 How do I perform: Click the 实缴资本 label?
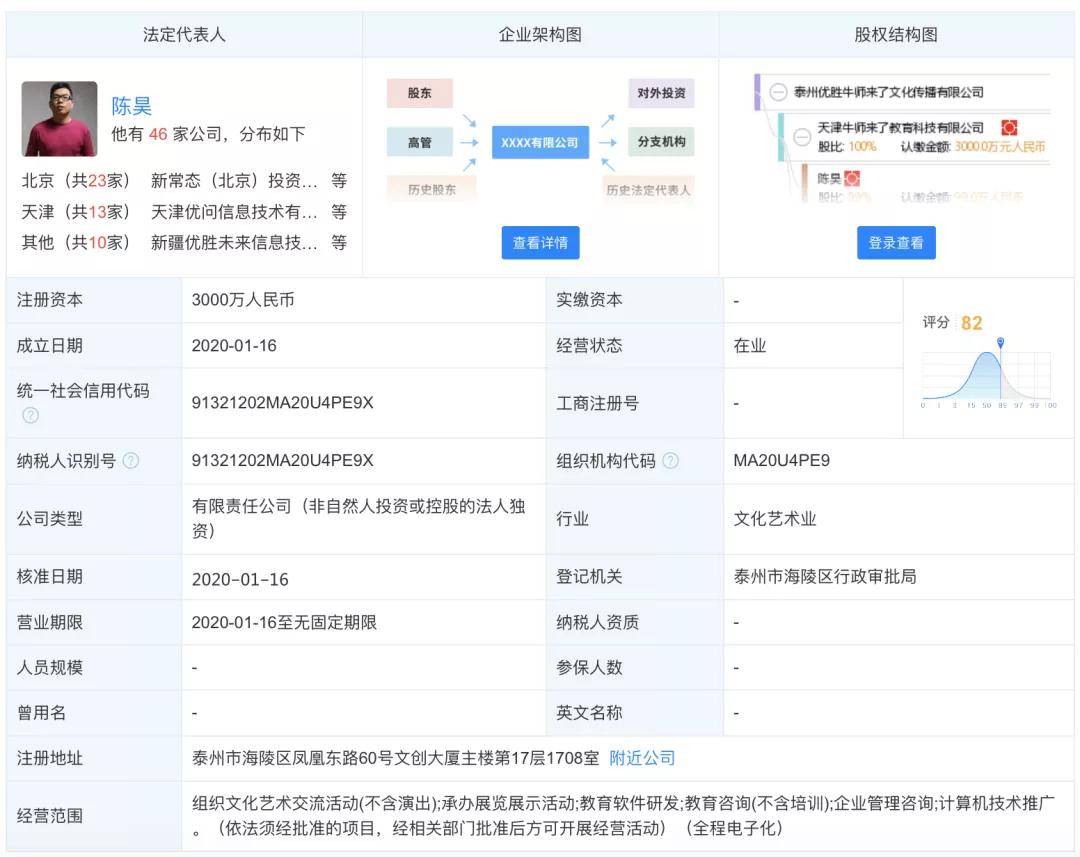pos(589,300)
